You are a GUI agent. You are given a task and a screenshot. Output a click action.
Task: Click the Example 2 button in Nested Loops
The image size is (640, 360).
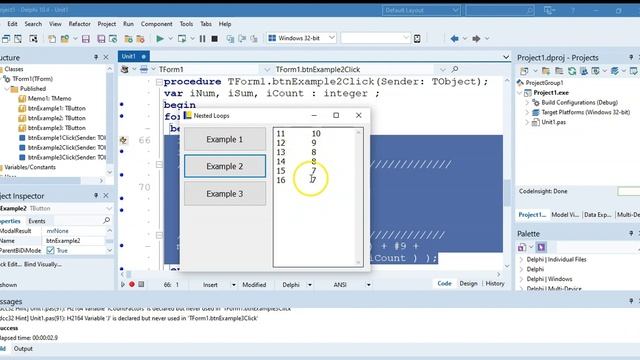[x=224, y=166]
